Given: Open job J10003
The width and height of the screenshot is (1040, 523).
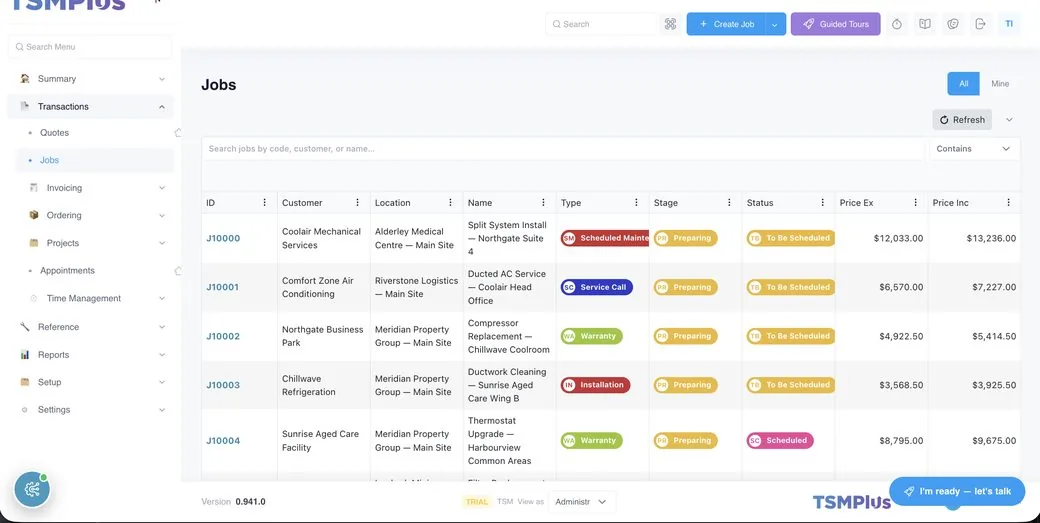Looking at the screenshot, I should pos(223,385).
